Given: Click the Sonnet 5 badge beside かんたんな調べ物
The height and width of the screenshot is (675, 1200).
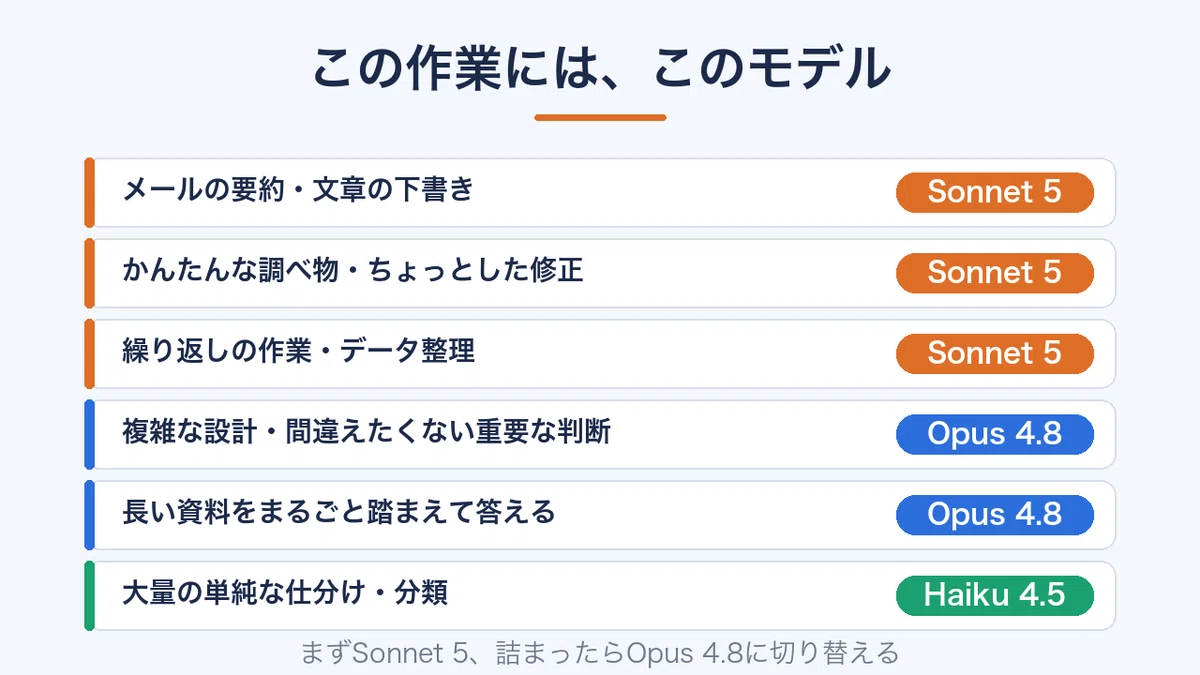Looking at the screenshot, I should (x=994, y=273).
